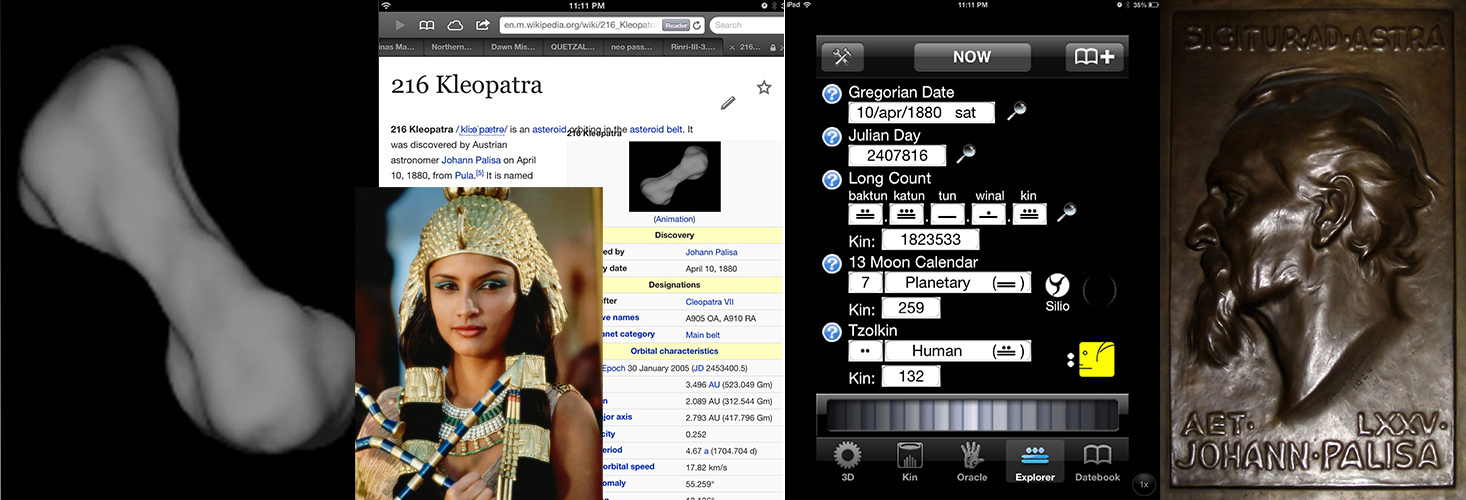Select the Long Count kin glyph box

click(x=1029, y=214)
